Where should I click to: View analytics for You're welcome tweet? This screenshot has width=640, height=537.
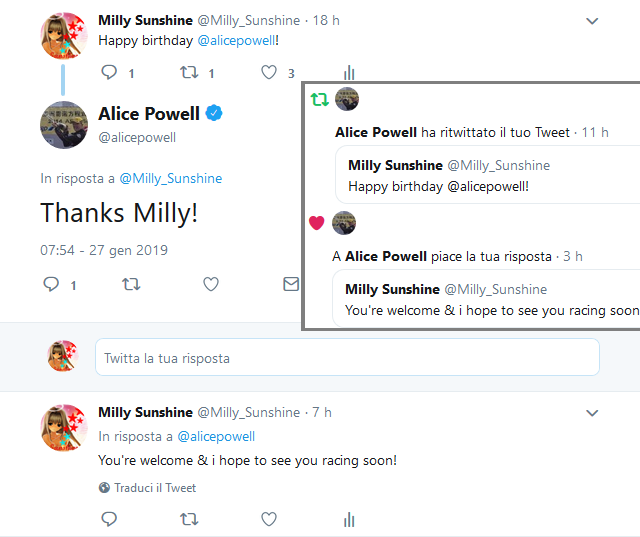tap(349, 519)
